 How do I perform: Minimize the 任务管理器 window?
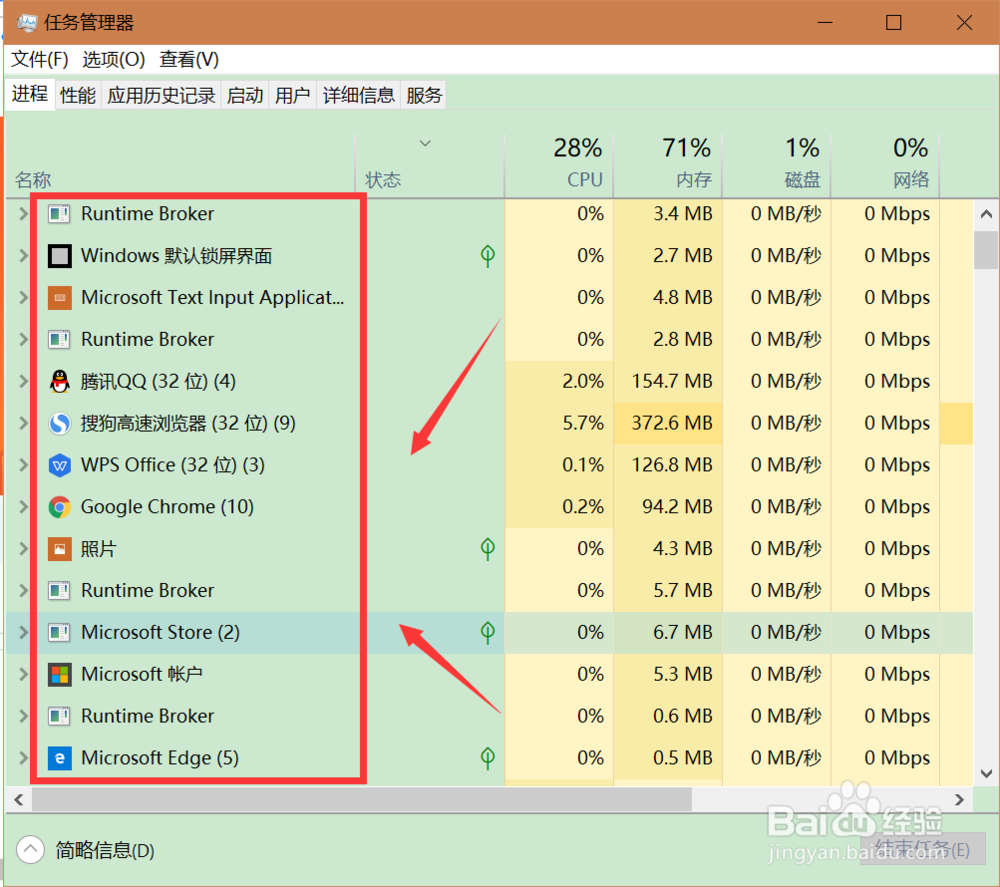click(825, 23)
